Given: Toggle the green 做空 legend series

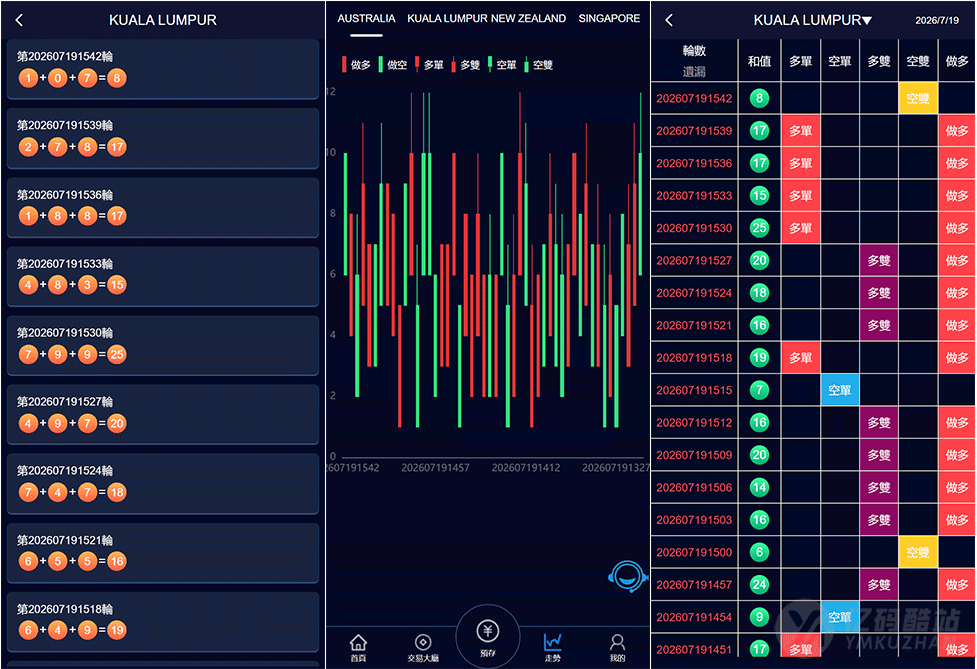Looking at the screenshot, I should [393, 65].
